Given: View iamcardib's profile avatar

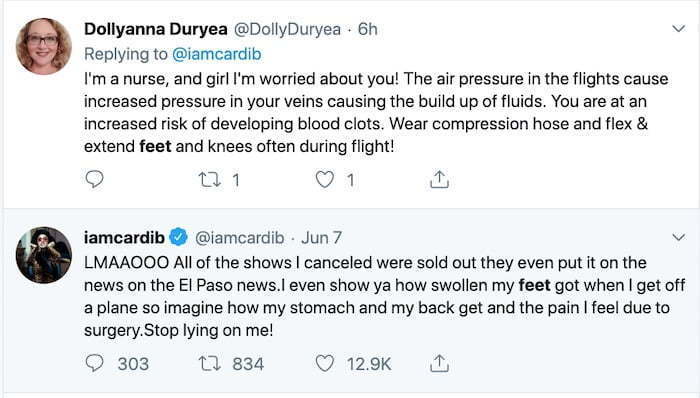Looking at the screenshot, I should [43, 255].
